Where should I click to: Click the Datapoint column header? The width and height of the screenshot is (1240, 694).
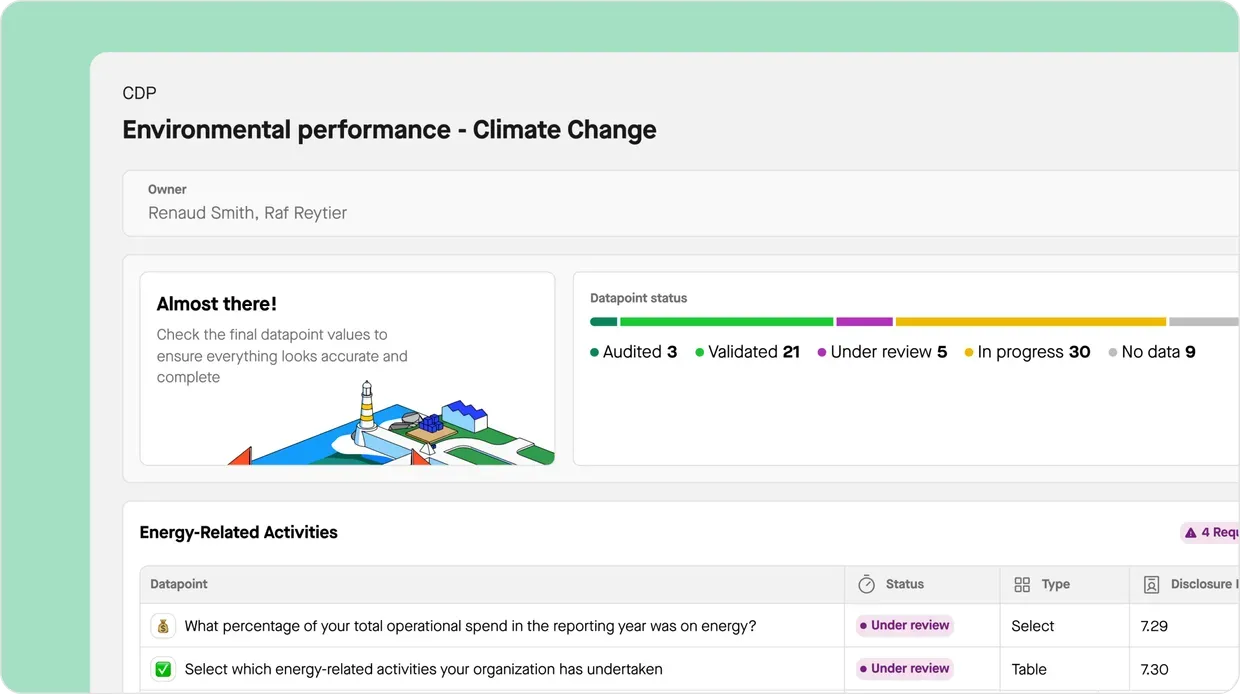[178, 584]
